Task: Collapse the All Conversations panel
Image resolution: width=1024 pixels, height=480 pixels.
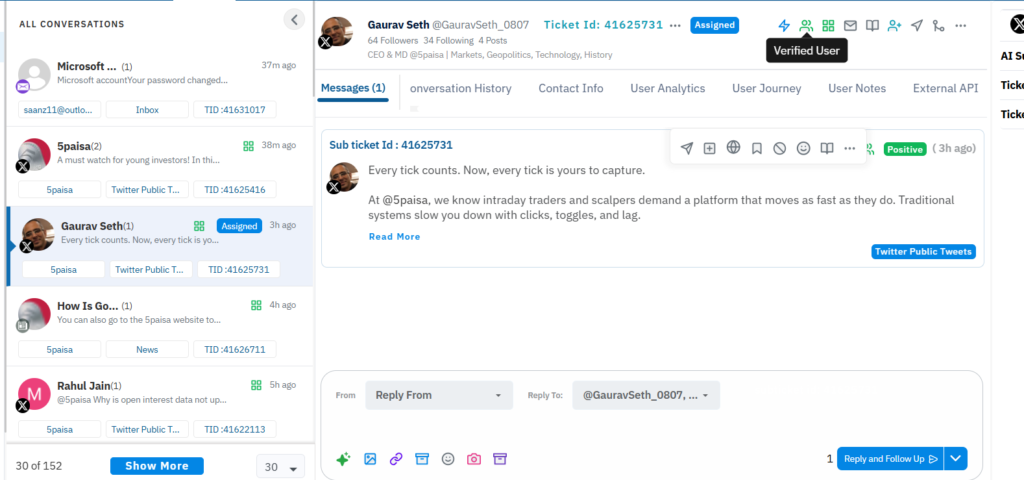Action: (x=293, y=19)
